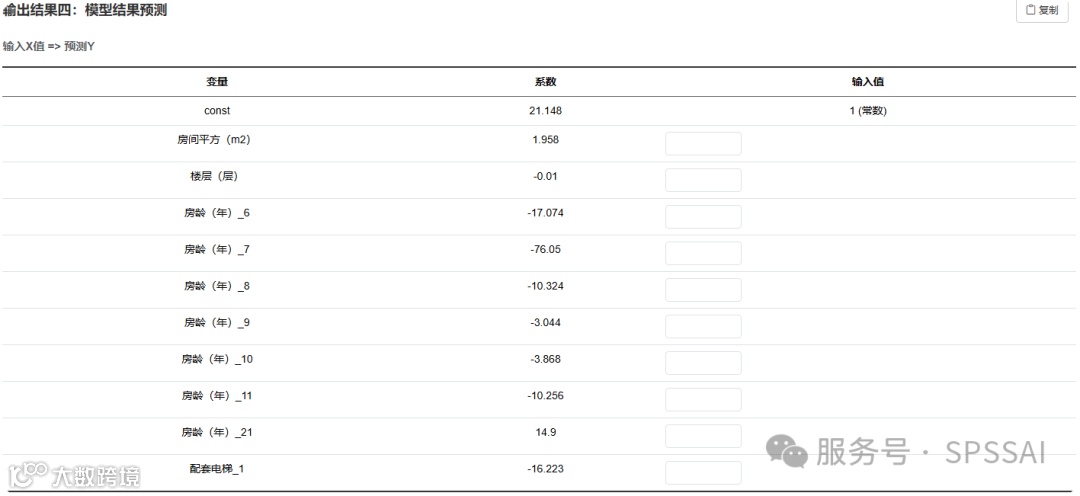This screenshot has width=1080, height=496.
Task: Activate the 房龄（年）_9 input box
Action: pos(703,326)
